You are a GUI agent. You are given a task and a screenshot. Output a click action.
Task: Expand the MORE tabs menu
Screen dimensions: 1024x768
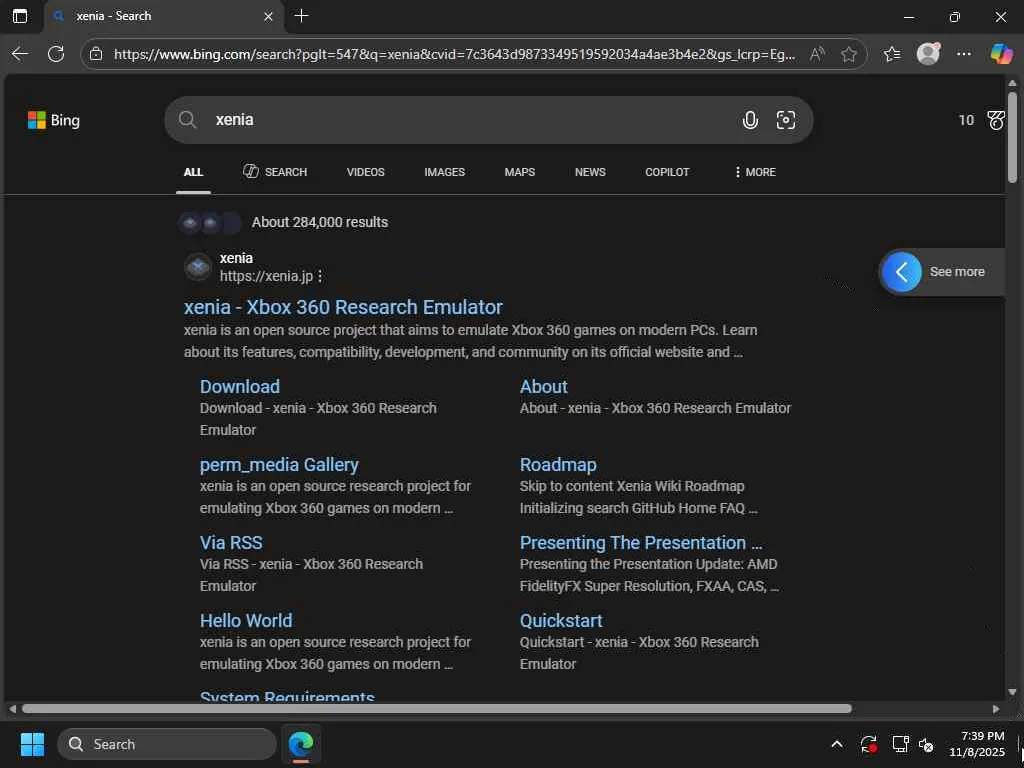755,172
